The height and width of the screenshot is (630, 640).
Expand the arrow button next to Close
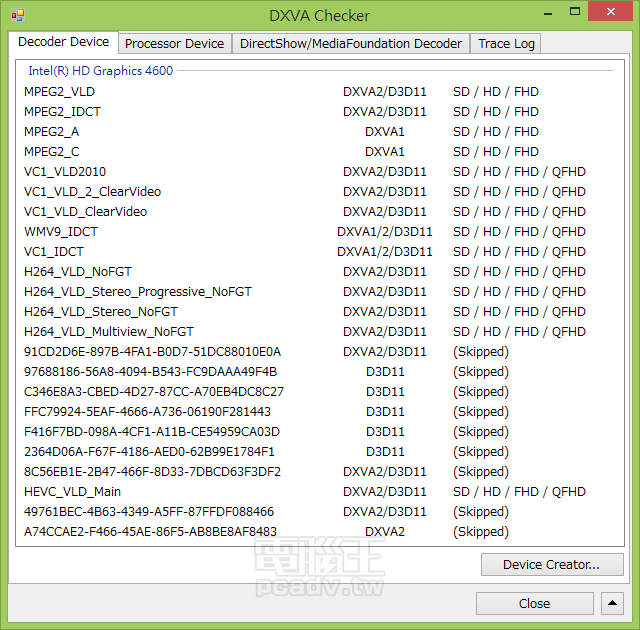pyautogui.click(x=612, y=603)
